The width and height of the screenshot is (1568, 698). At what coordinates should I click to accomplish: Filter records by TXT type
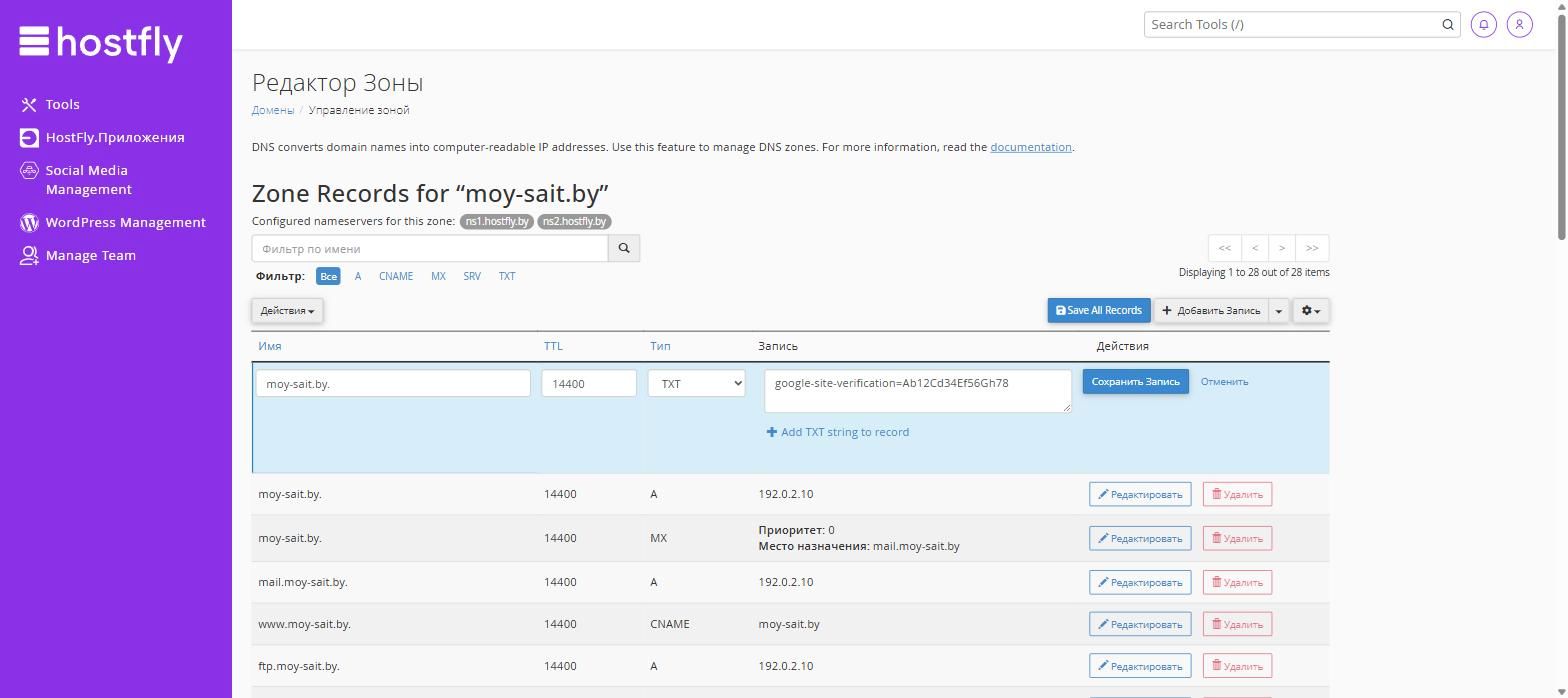coord(507,276)
